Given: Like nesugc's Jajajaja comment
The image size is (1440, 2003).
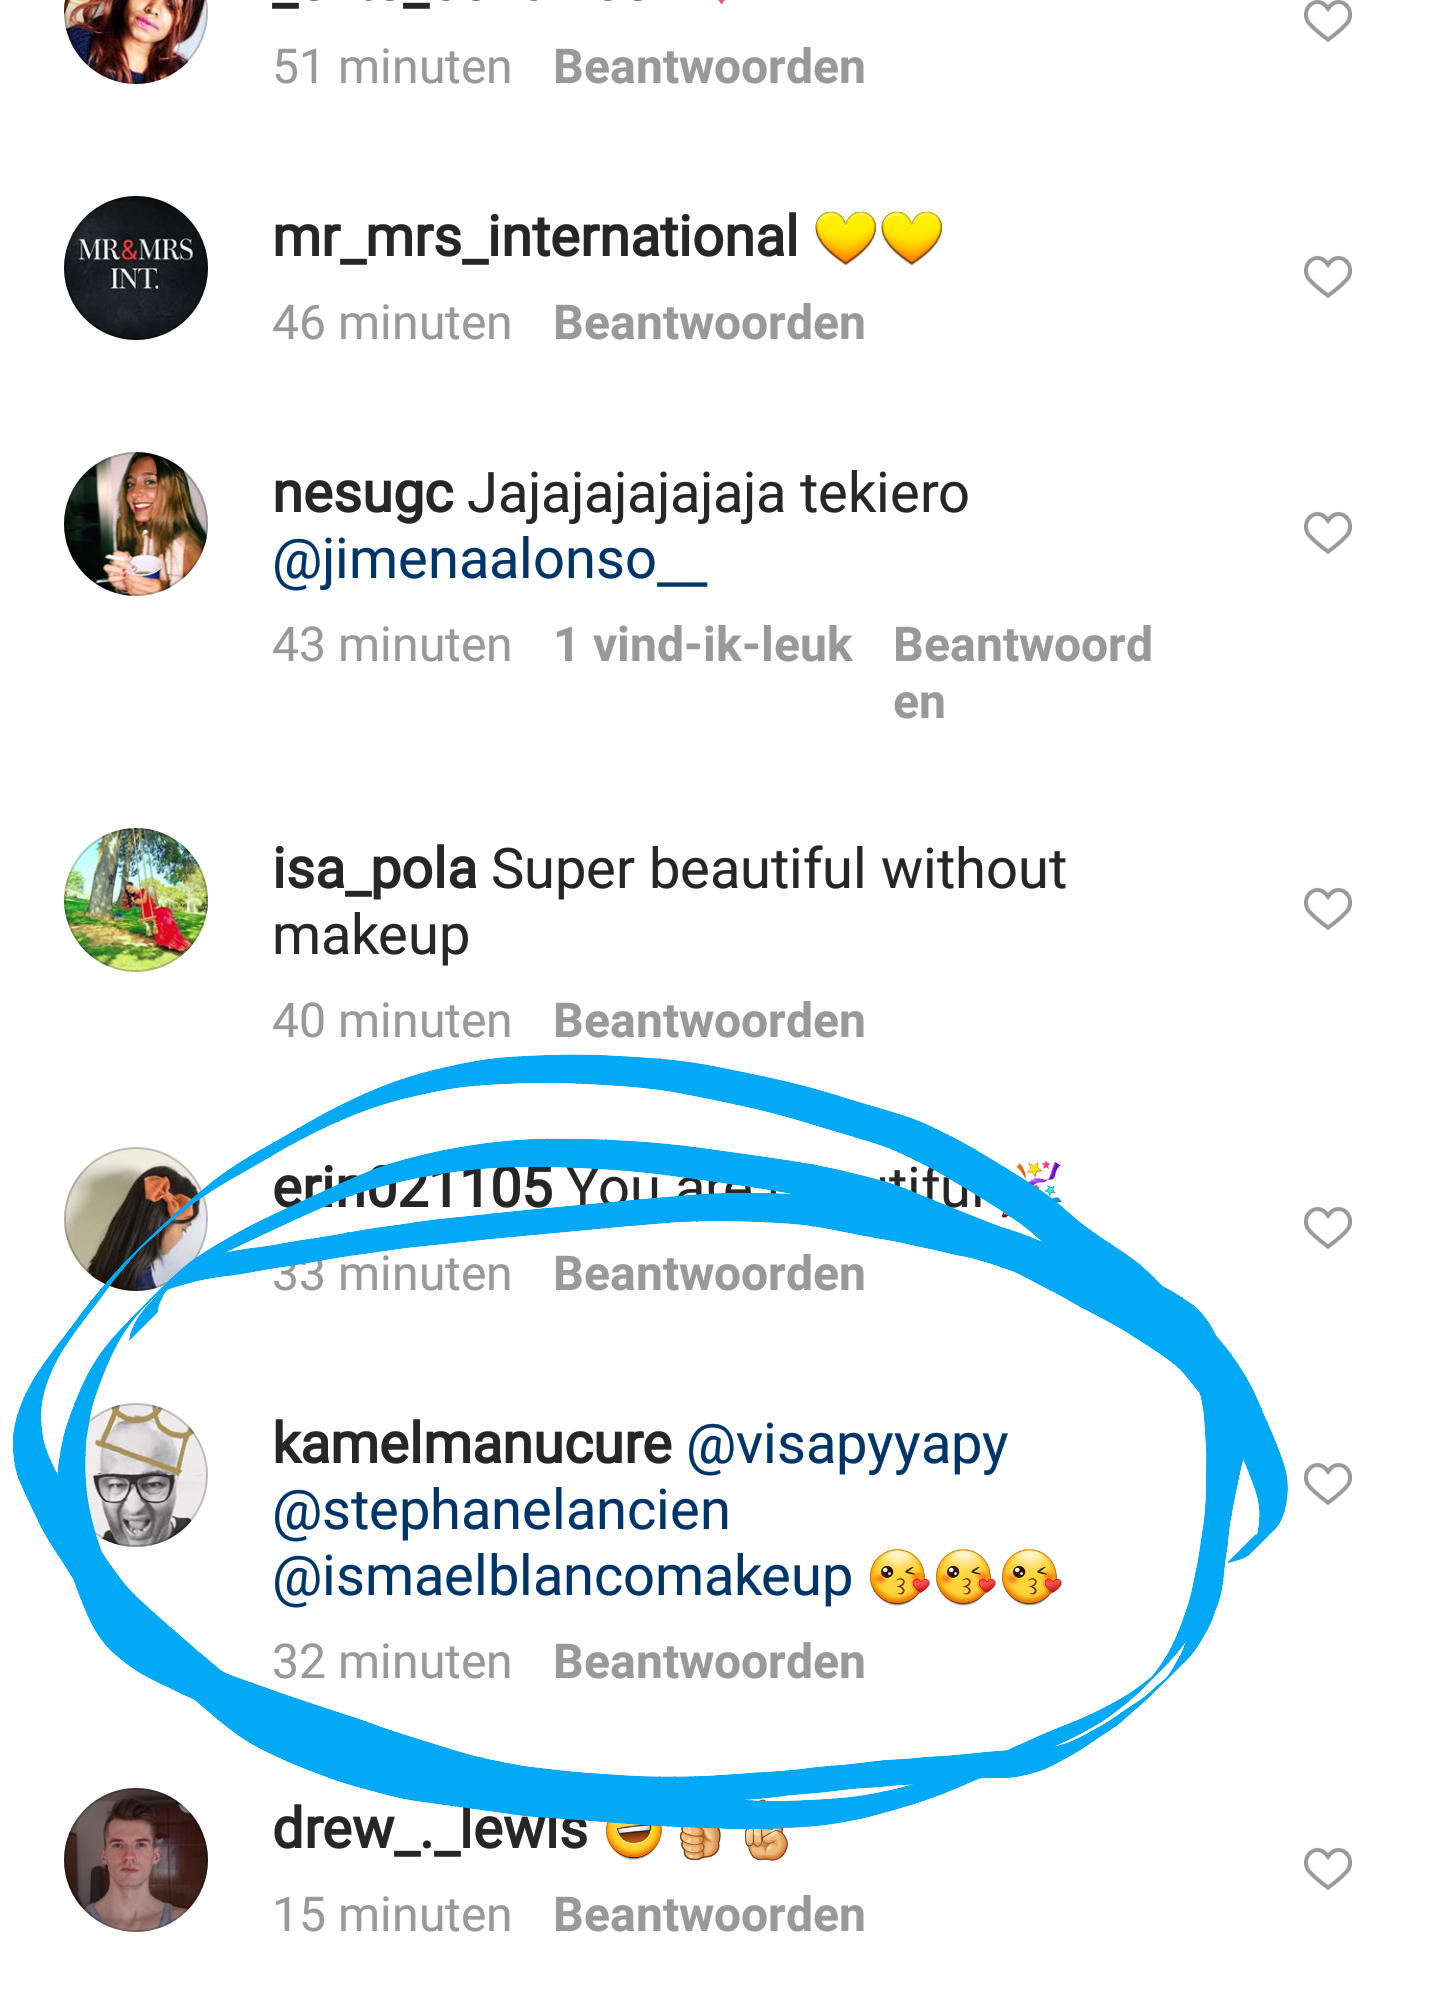Looking at the screenshot, I should coord(1327,533).
